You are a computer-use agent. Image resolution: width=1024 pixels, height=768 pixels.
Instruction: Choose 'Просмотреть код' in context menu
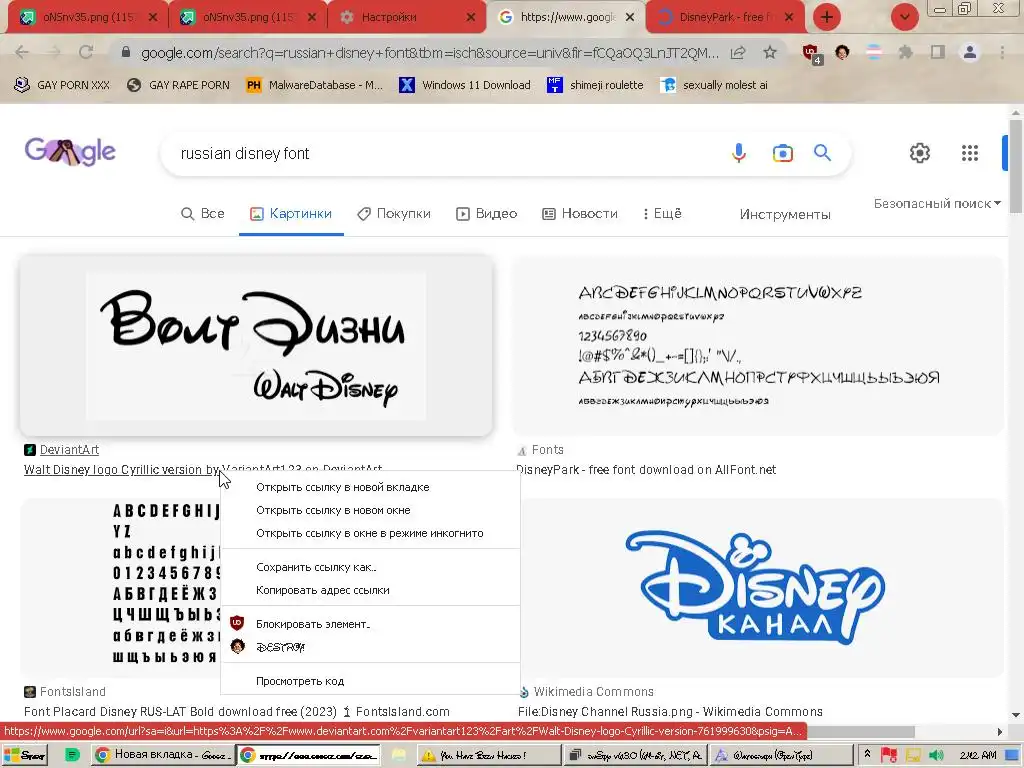370,680
